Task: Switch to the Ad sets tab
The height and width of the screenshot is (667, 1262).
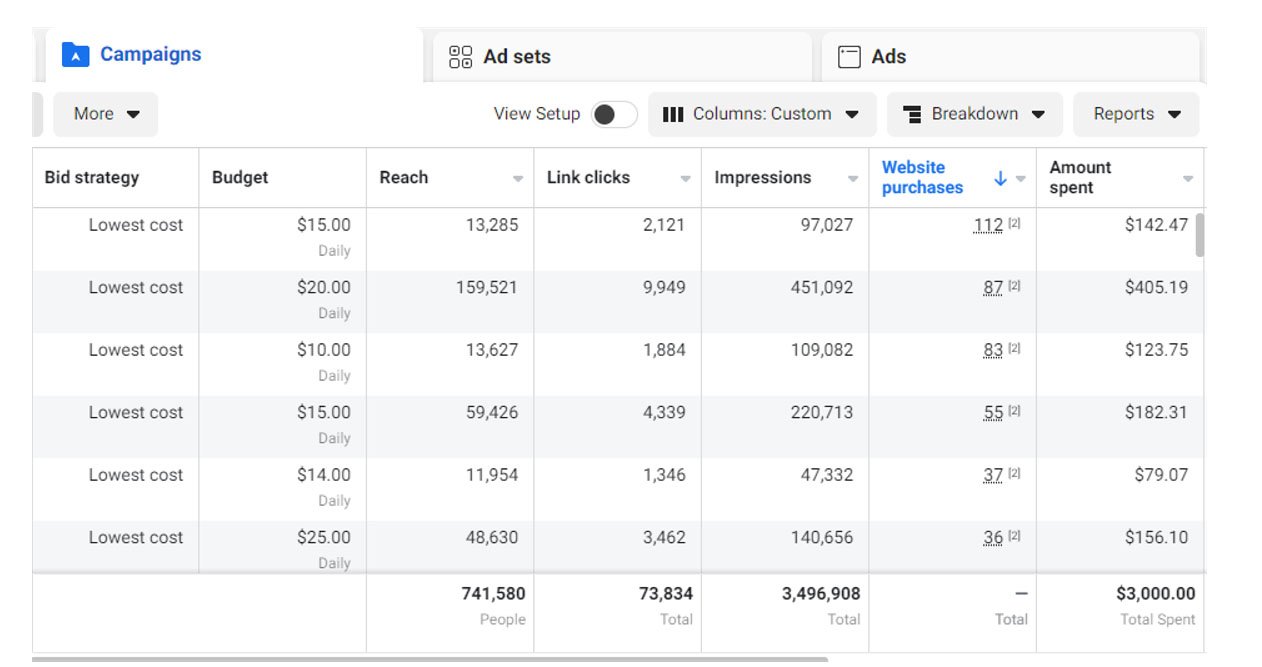Action: [620, 57]
